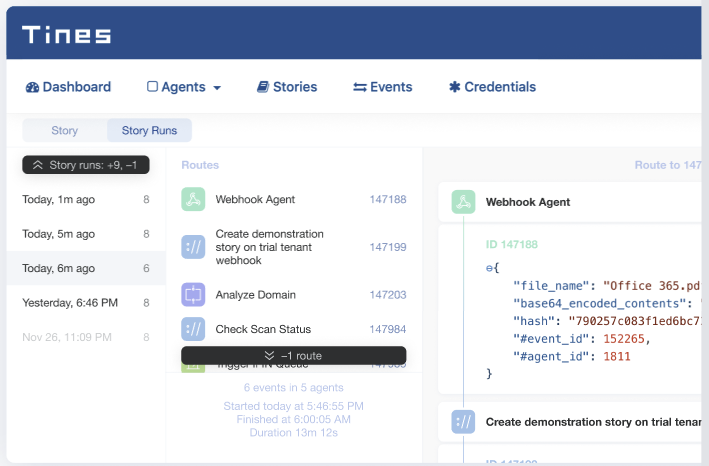Viewport: 709px width, 466px height.
Task: Click the Create demonstration story icon in detail panel
Action: 463,422
